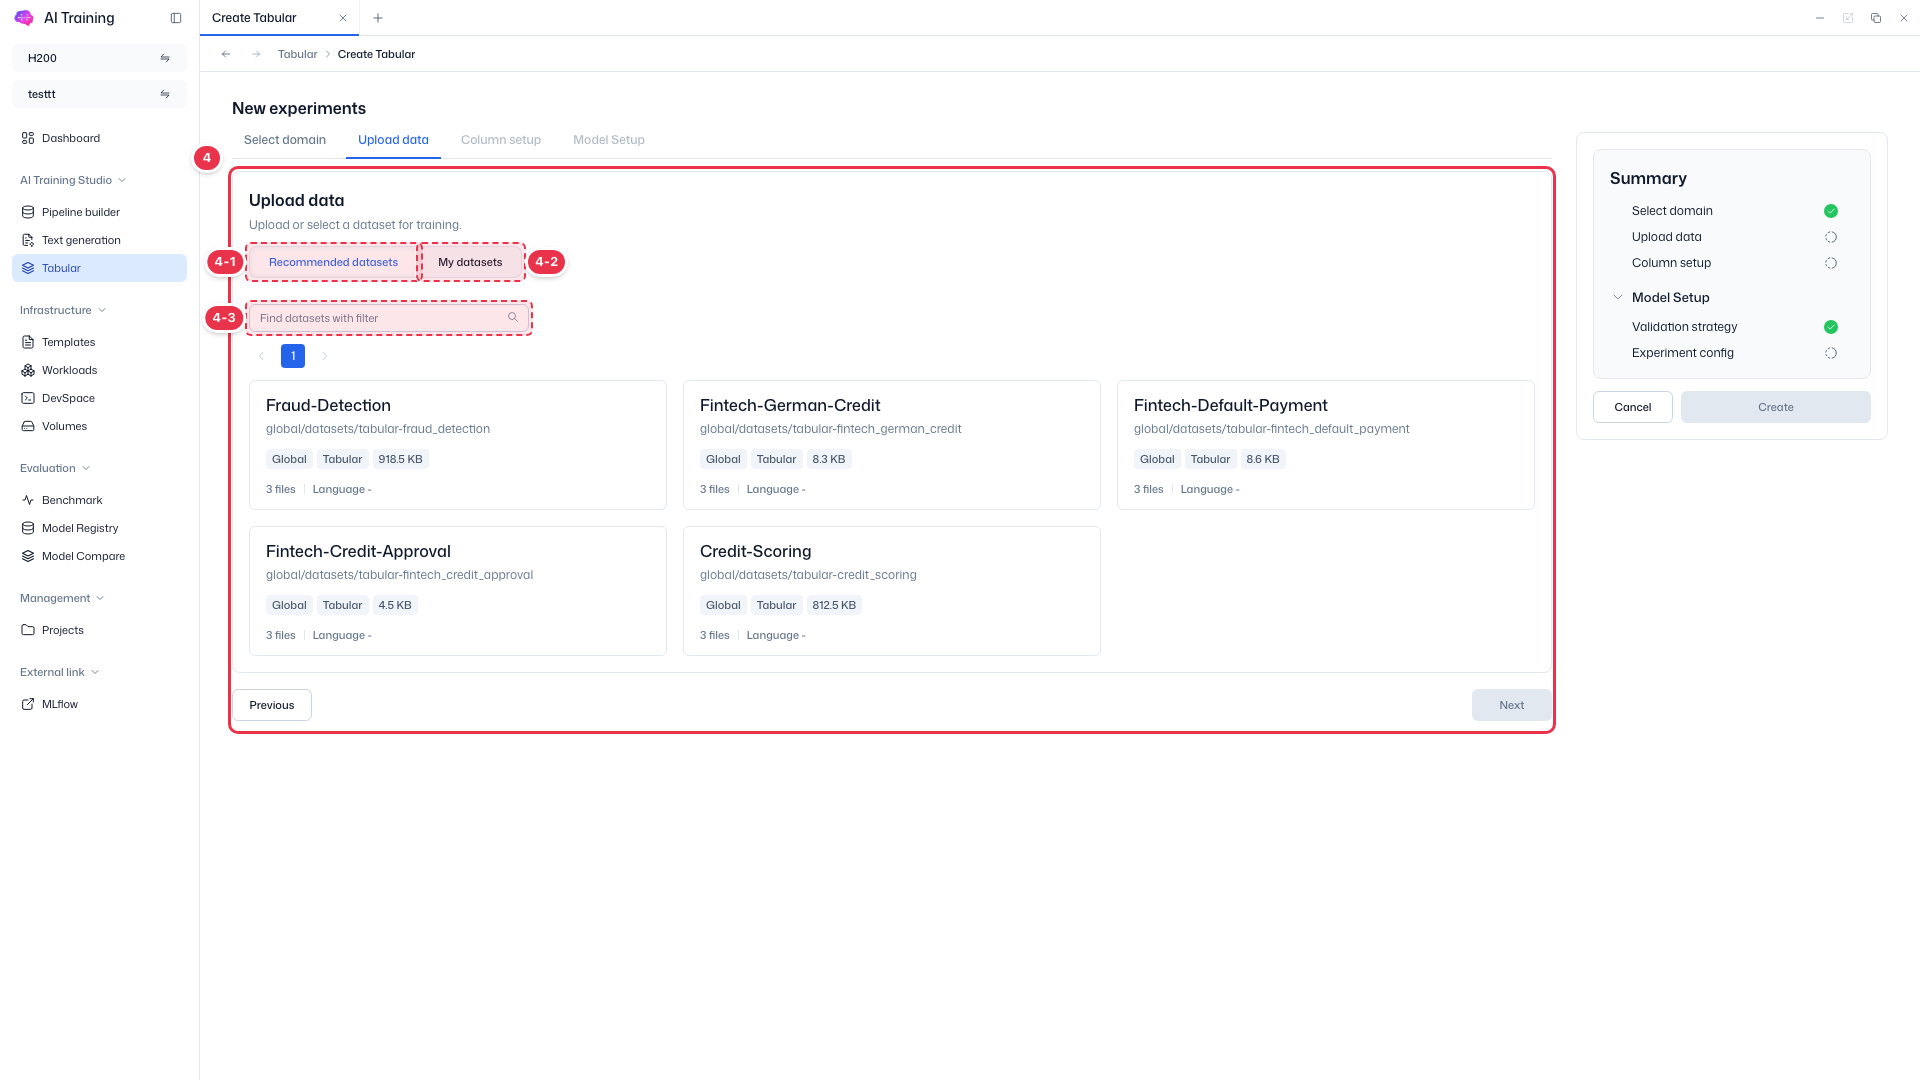Click the Tabular breadcrumb link
This screenshot has height=1080, width=1920.
297,54
